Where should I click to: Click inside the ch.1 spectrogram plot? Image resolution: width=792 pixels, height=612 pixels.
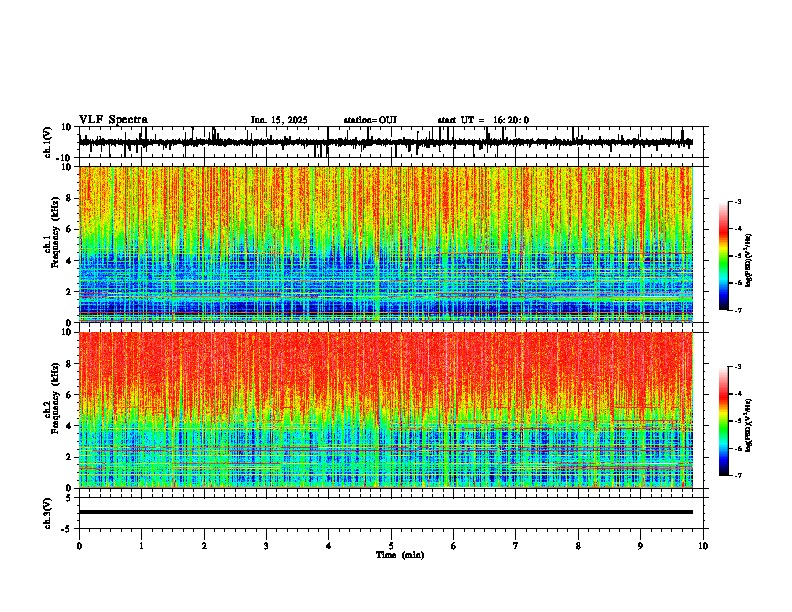pyautogui.click(x=386, y=244)
